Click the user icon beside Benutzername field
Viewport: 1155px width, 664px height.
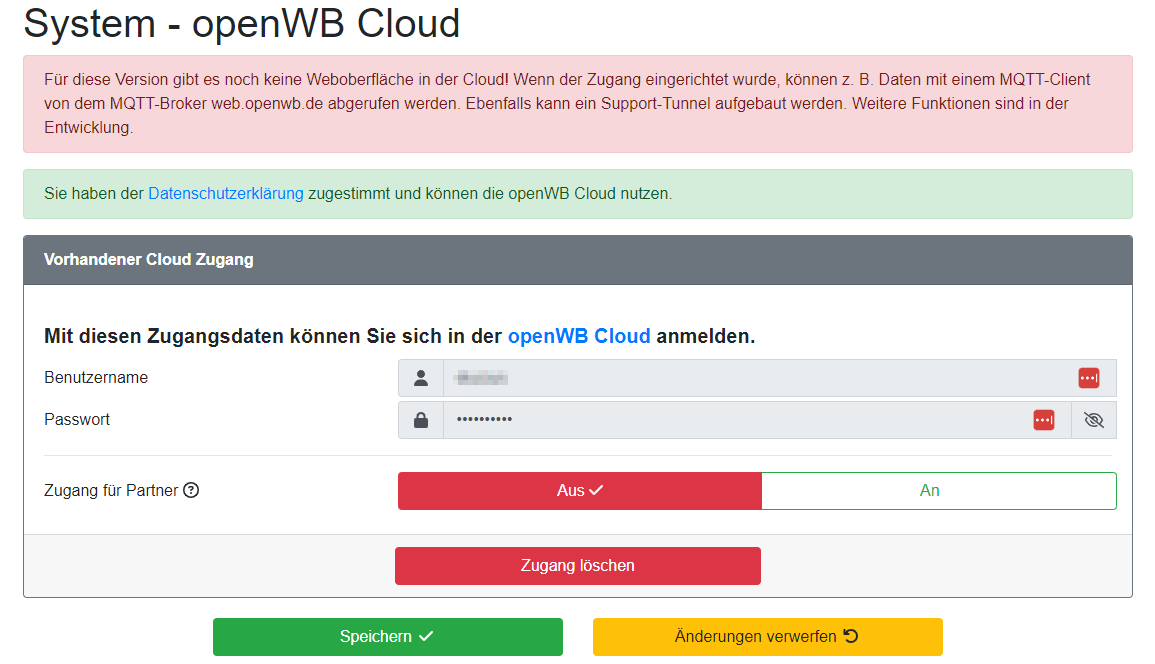tap(421, 378)
